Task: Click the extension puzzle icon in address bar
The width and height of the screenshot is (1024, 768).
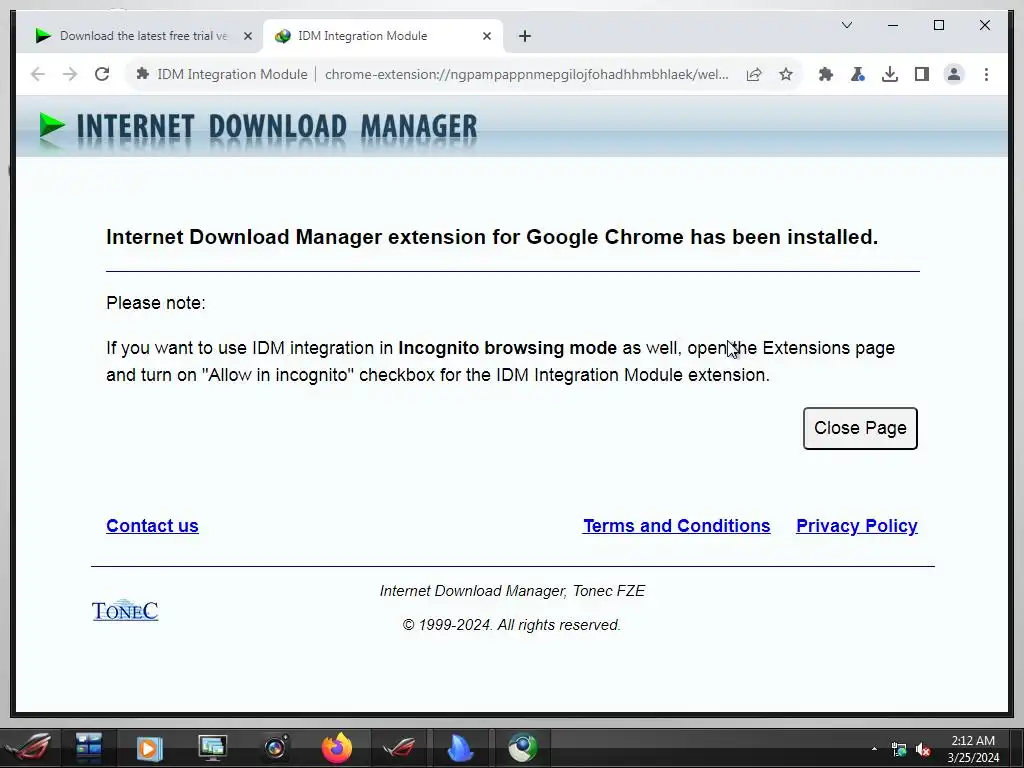Action: click(142, 74)
